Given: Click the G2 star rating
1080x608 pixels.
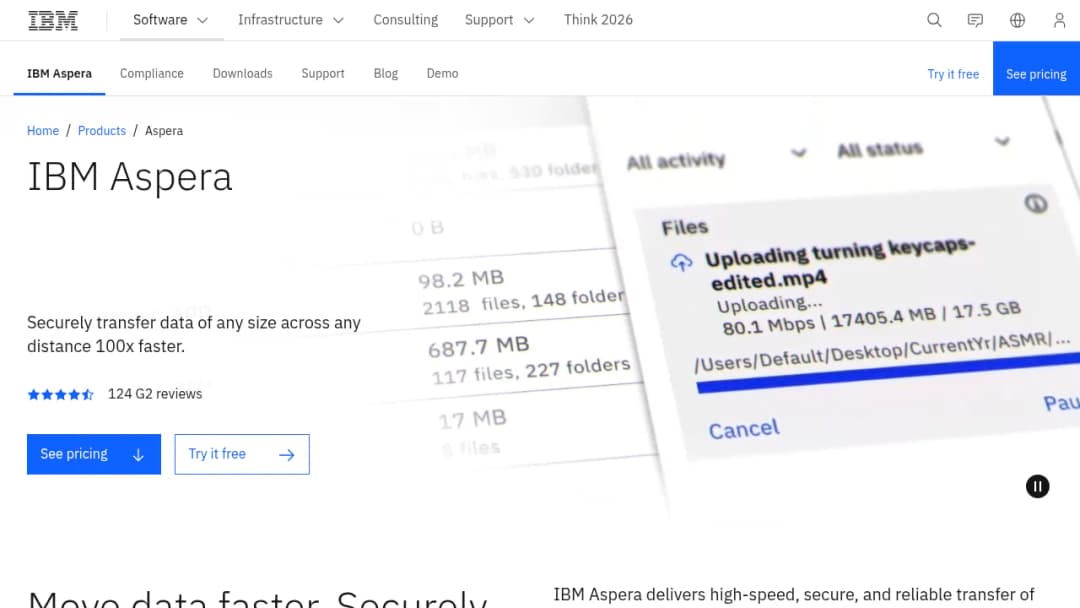Looking at the screenshot, I should 60,395.
